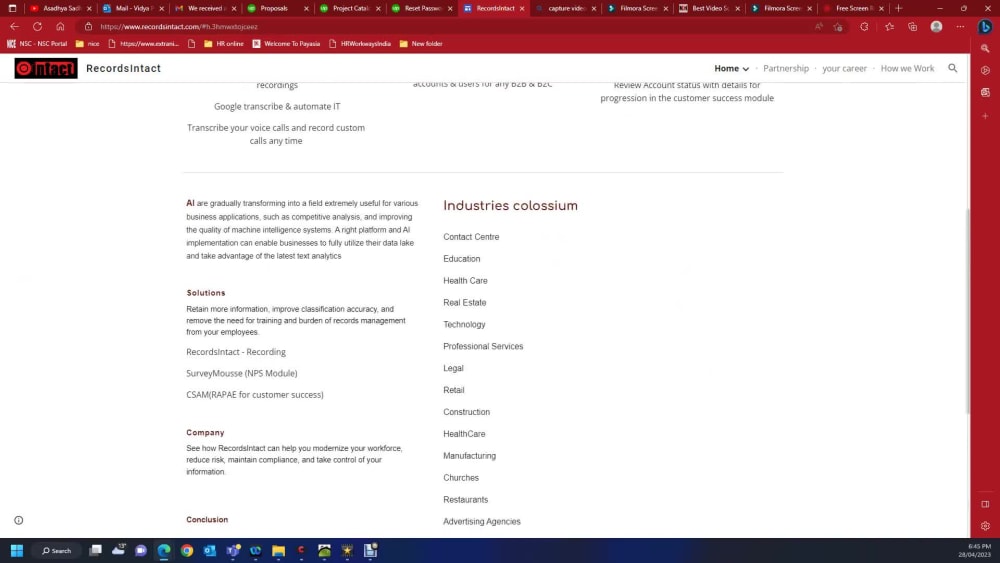The height and width of the screenshot is (563, 1000).
Task: Add a sidebar app with plus icon
Action: tap(985, 116)
